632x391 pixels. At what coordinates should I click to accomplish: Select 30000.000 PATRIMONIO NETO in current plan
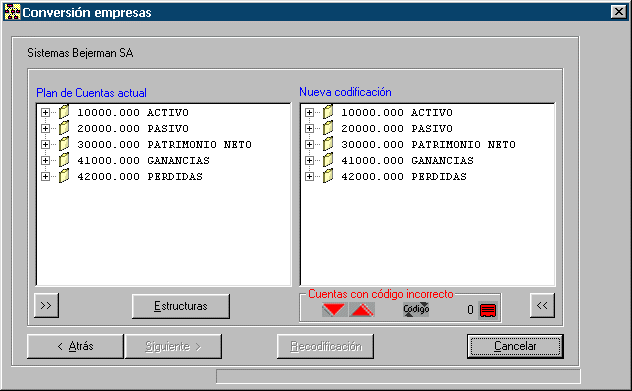coord(164,144)
